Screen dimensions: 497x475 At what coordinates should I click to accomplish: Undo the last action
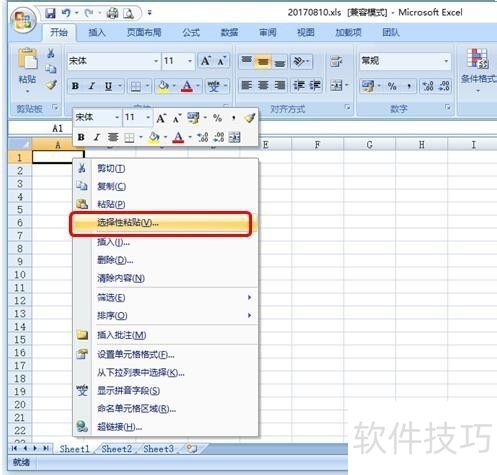tap(66, 13)
